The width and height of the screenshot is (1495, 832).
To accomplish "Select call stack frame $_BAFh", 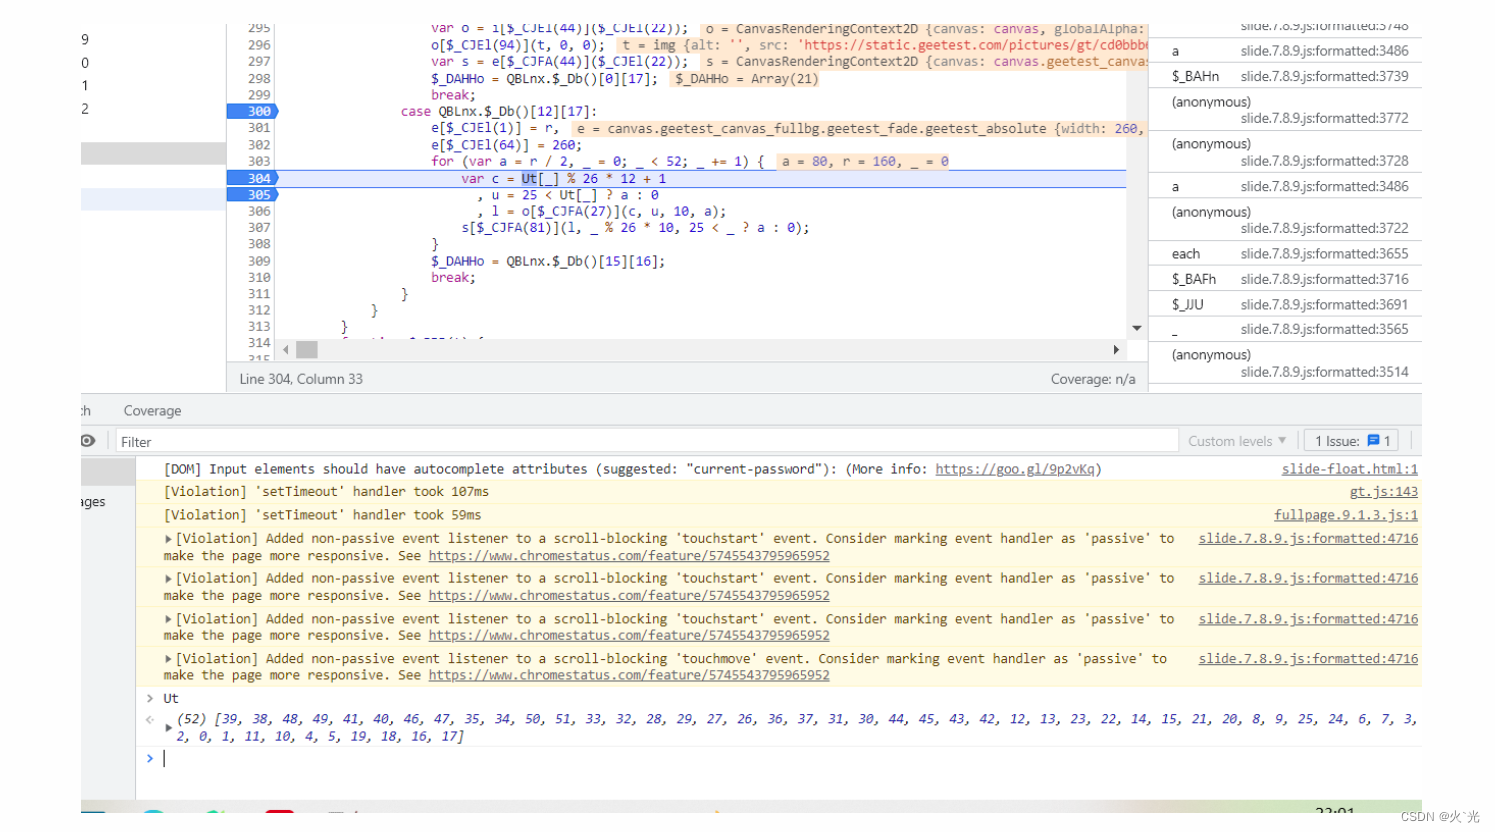I will point(1285,279).
